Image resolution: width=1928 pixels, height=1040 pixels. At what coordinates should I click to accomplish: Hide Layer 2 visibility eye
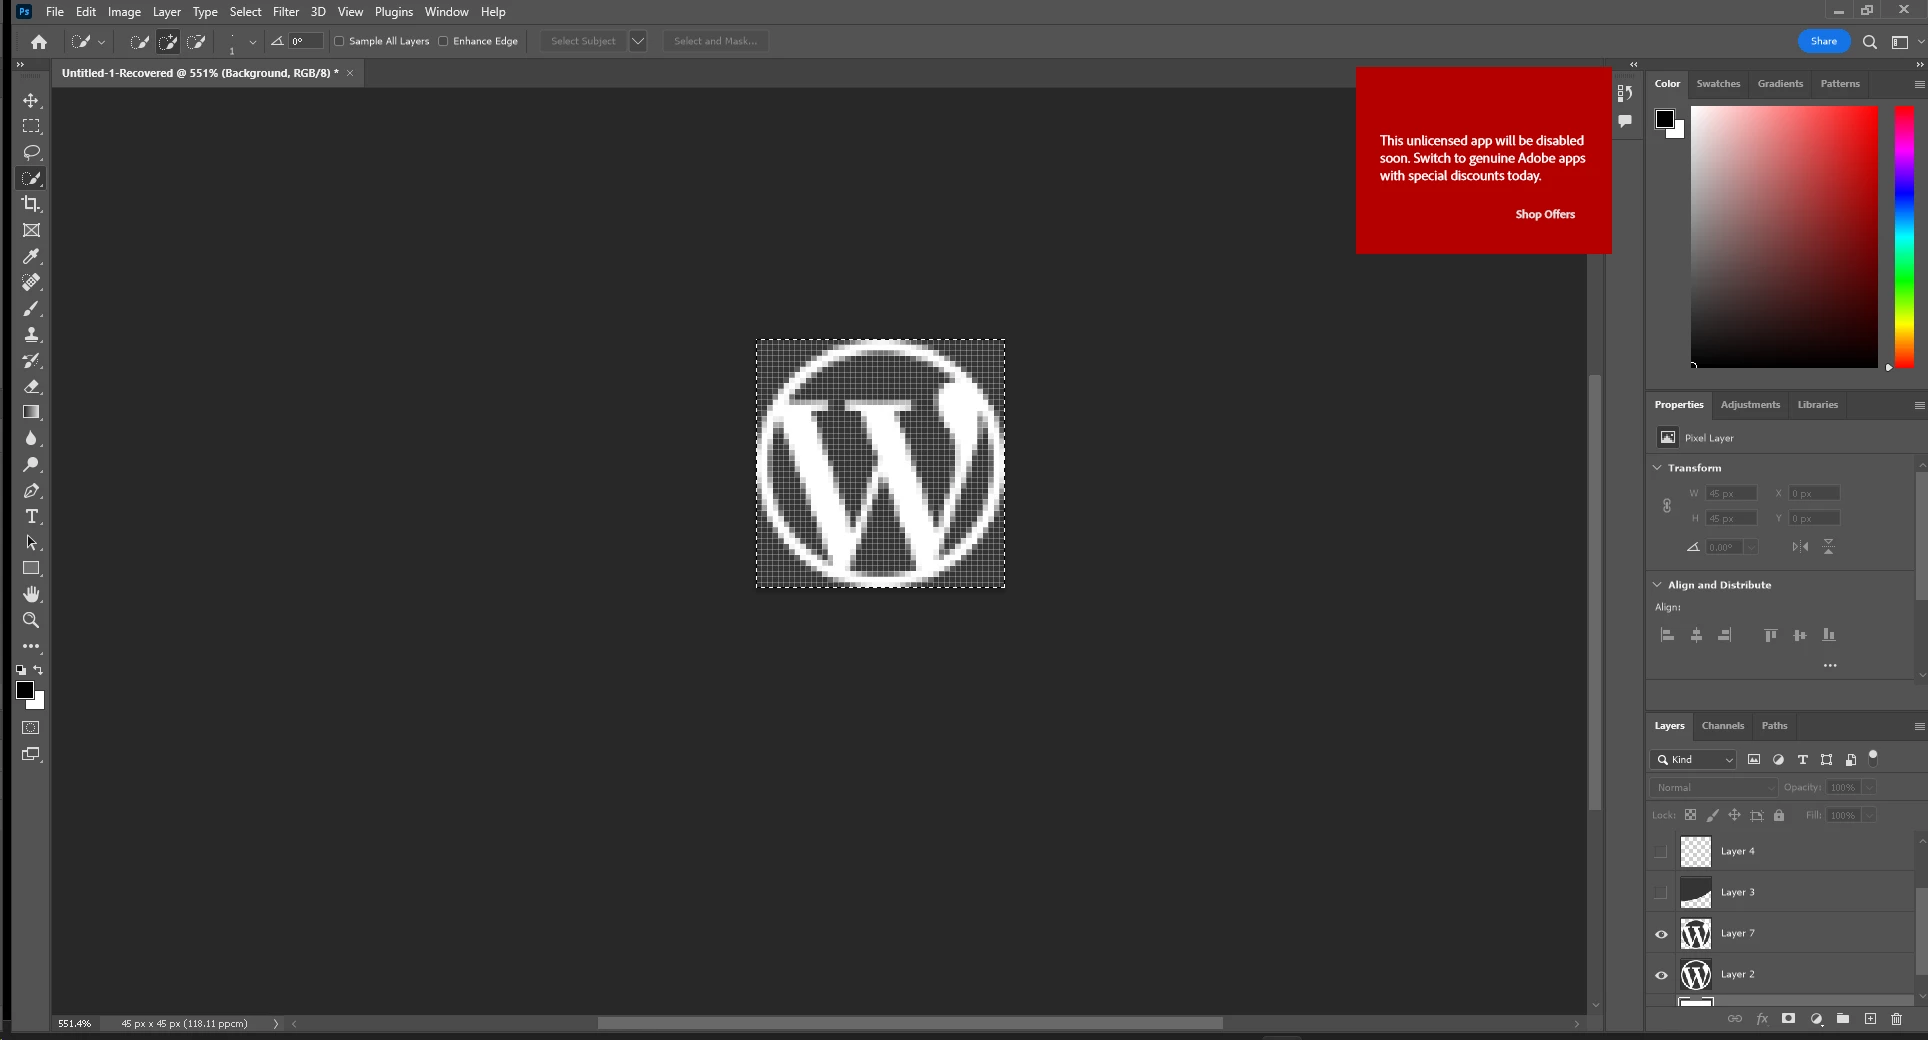click(1662, 975)
